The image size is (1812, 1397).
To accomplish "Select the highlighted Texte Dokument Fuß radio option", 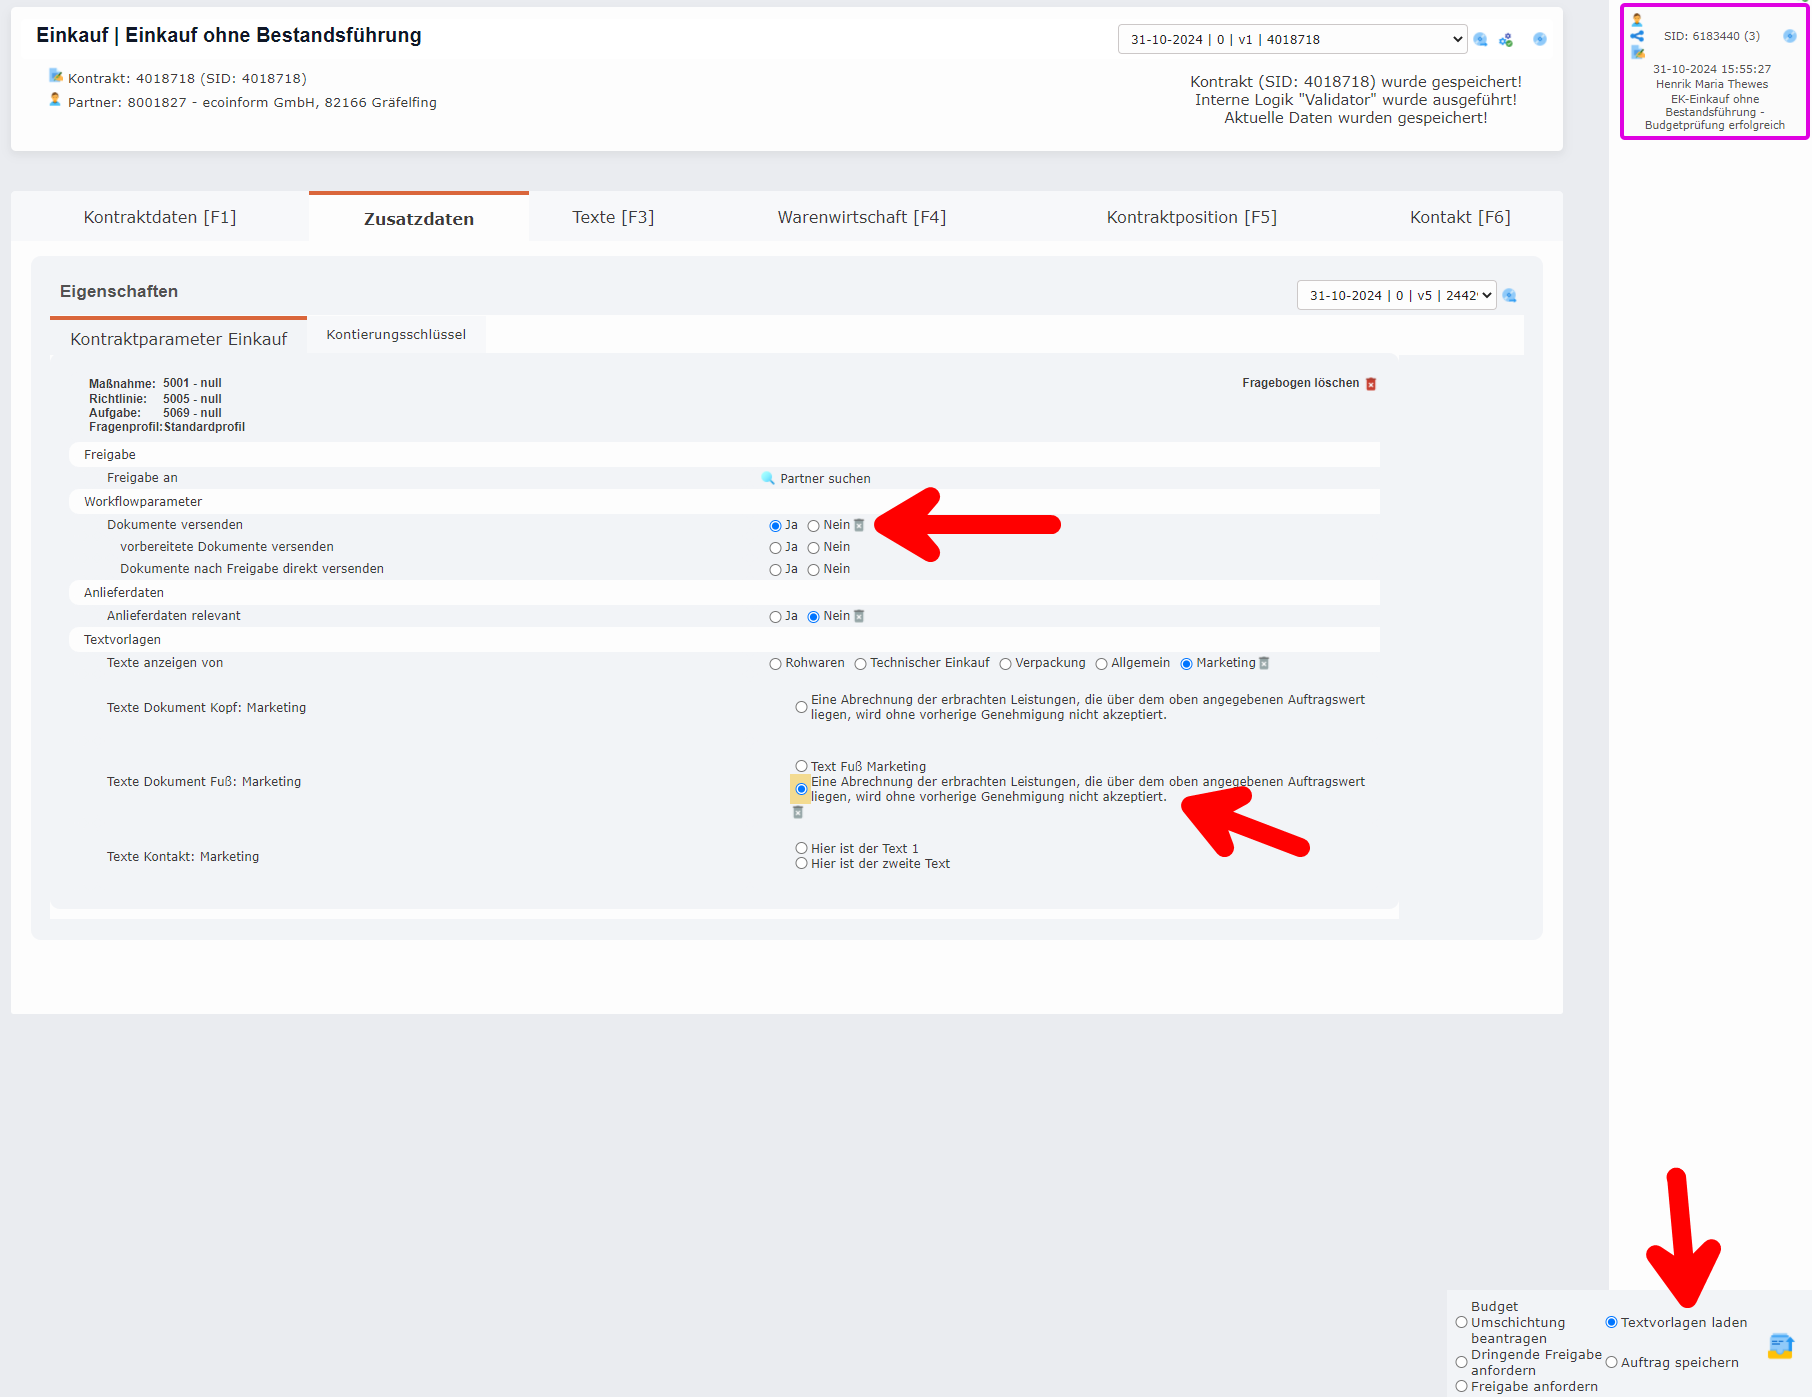I will pos(800,789).
